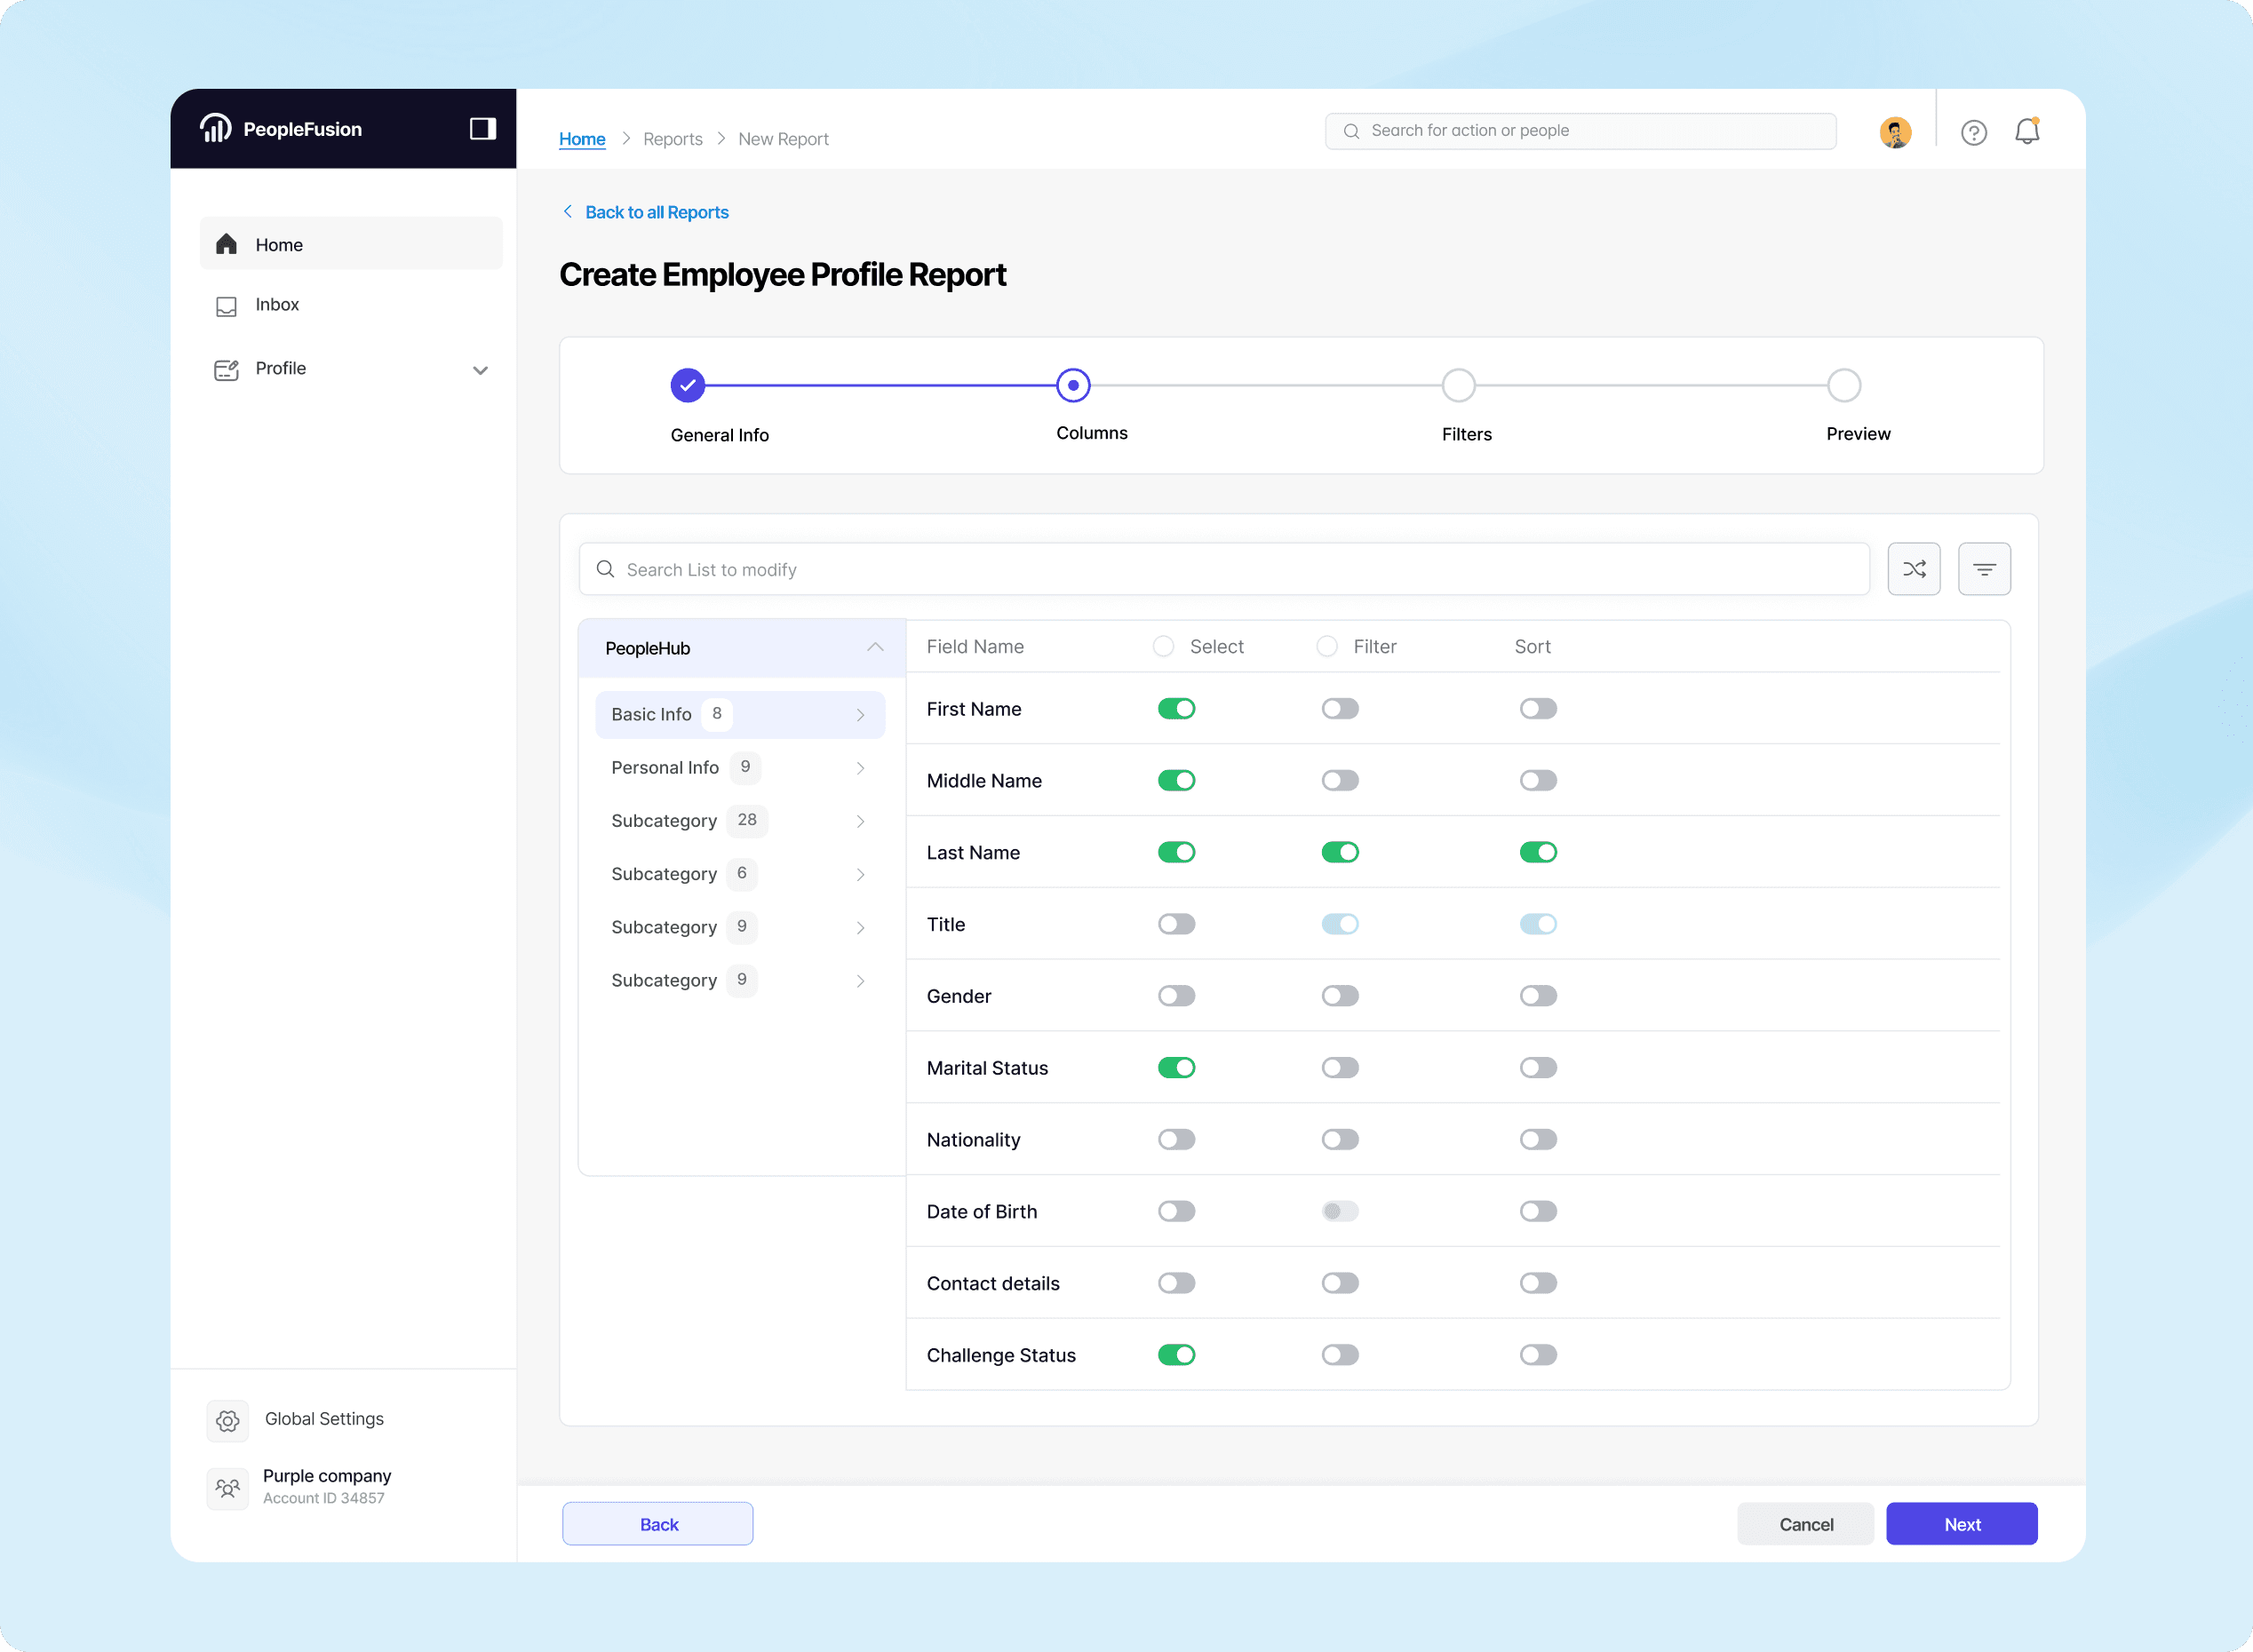Select the Filter column radio button
This screenshot has width=2253, height=1652.
1326,647
